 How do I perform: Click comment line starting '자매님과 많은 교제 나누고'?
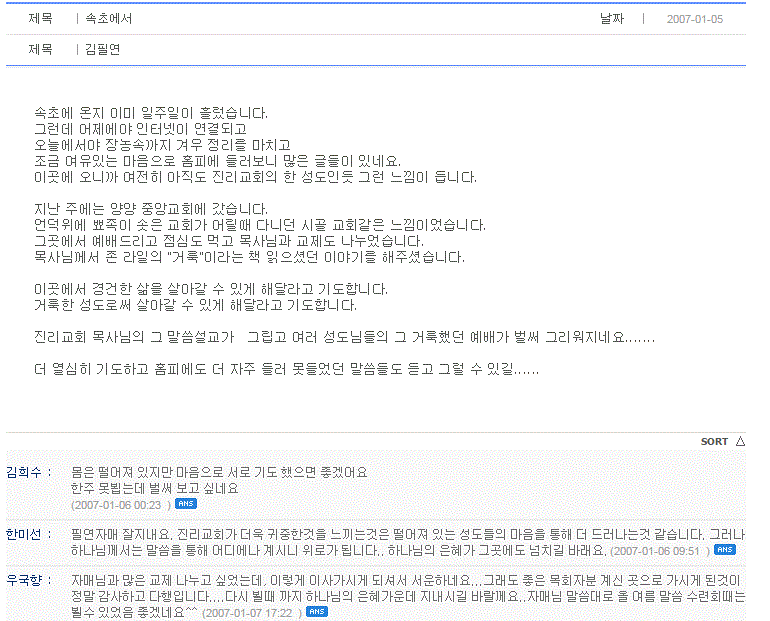pos(406,580)
